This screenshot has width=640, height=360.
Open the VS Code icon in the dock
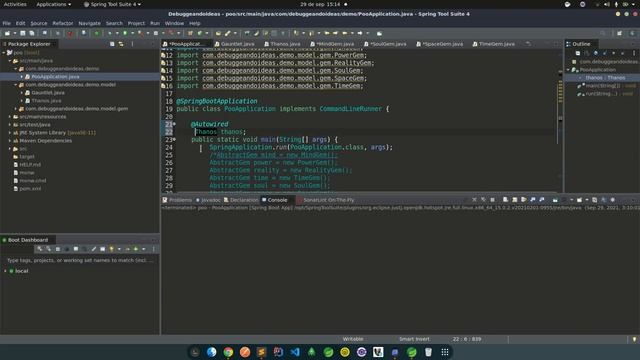tap(295, 352)
